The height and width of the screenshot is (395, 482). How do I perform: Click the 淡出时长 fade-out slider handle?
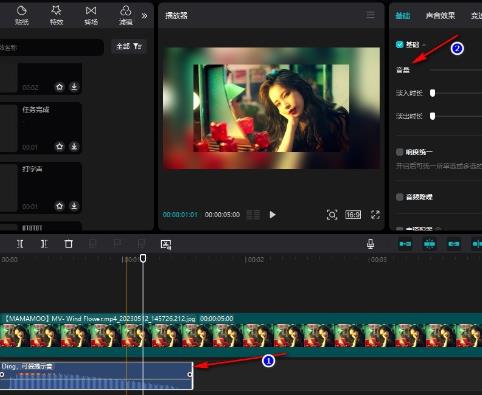click(x=432, y=116)
